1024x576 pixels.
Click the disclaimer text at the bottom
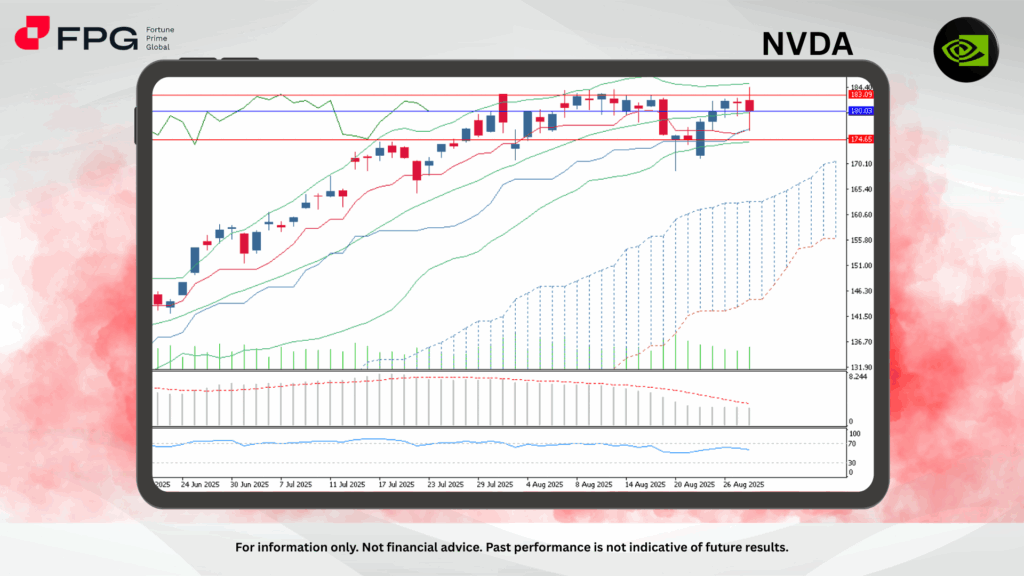(x=512, y=548)
